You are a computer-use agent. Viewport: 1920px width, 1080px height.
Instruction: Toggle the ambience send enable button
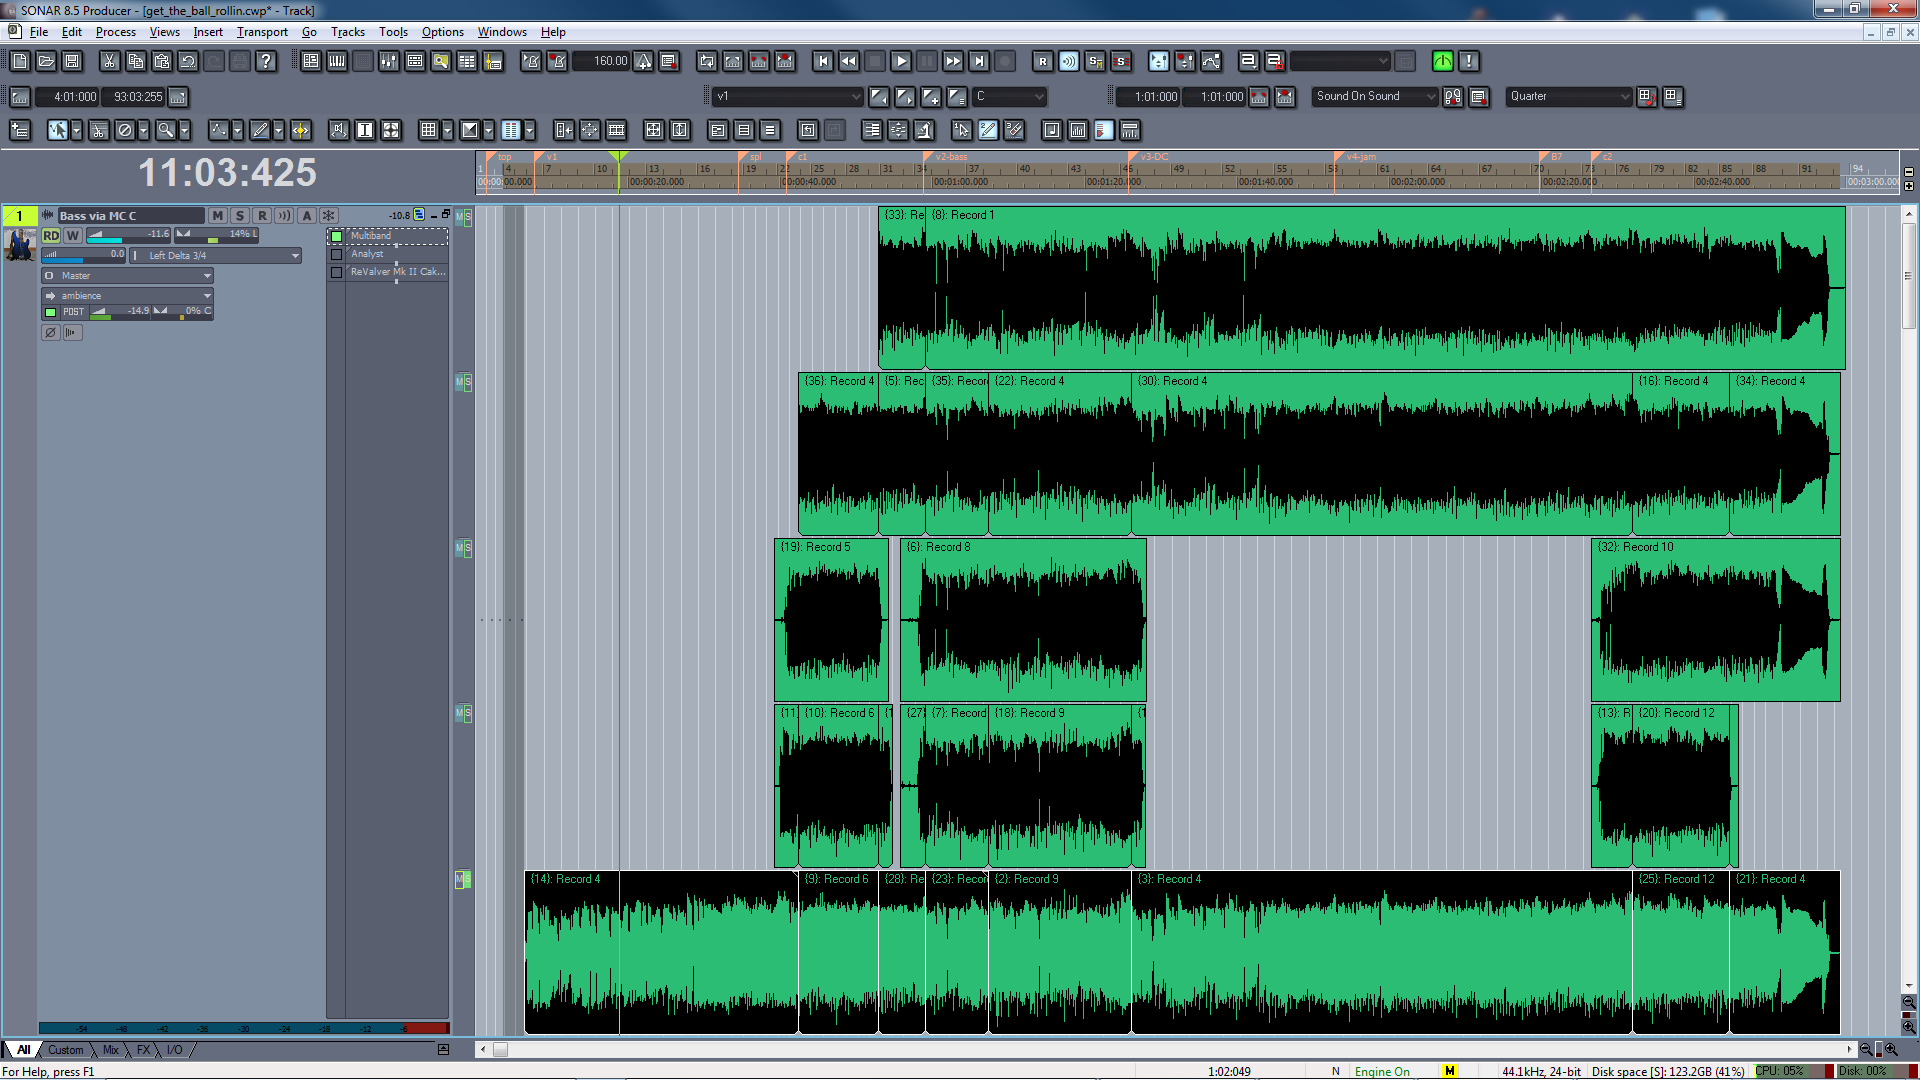click(x=51, y=312)
